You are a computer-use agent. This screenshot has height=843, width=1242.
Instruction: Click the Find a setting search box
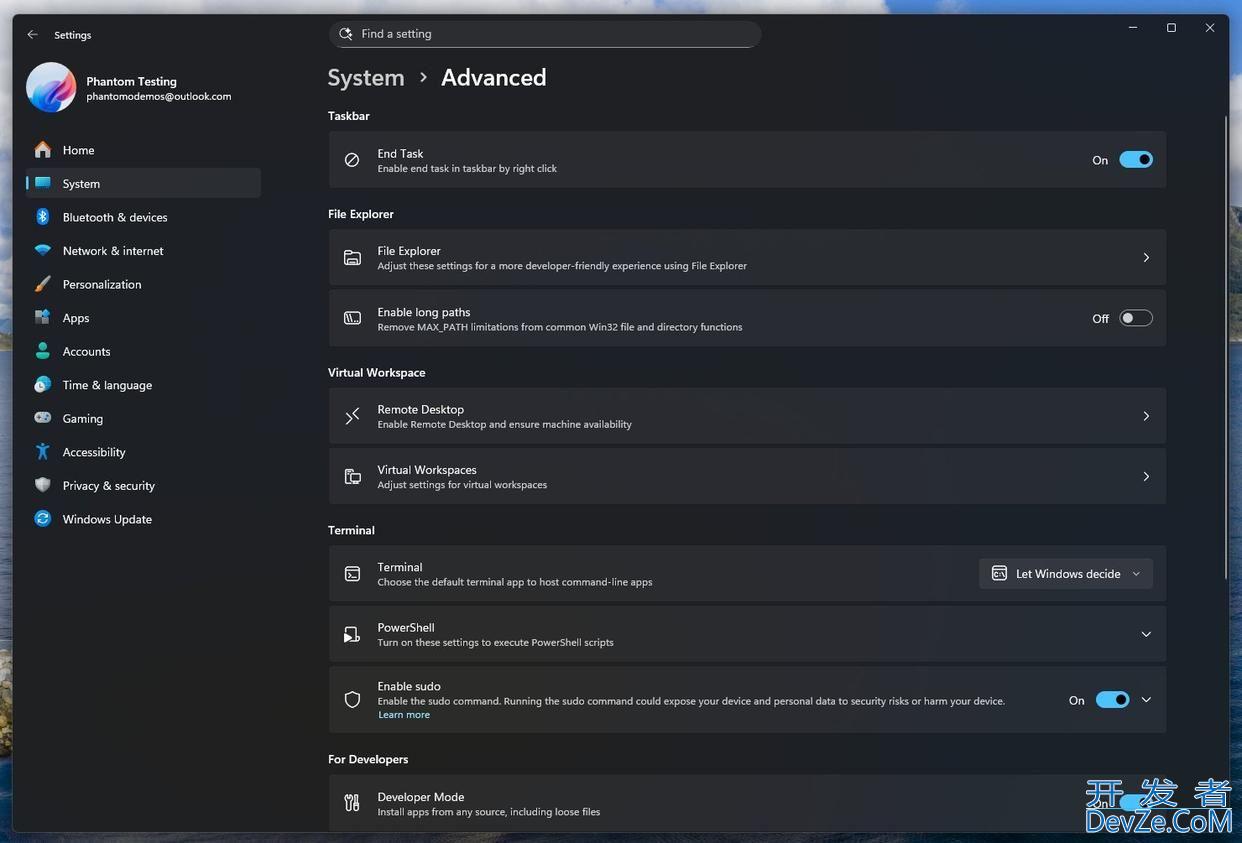pyautogui.click(x=545, y=34)
